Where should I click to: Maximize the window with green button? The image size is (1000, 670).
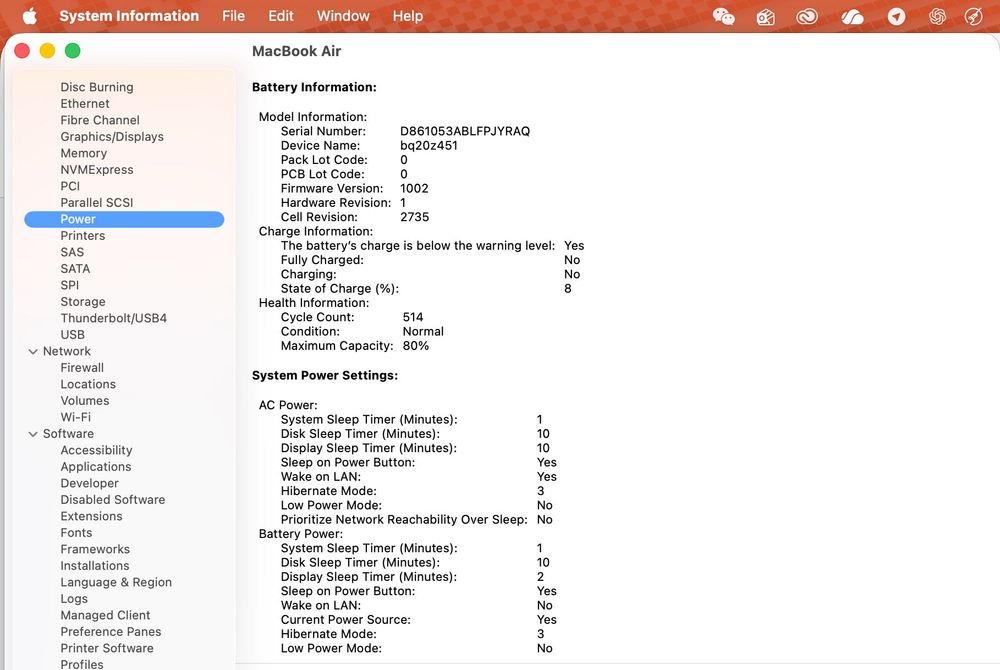click(73, 50)
